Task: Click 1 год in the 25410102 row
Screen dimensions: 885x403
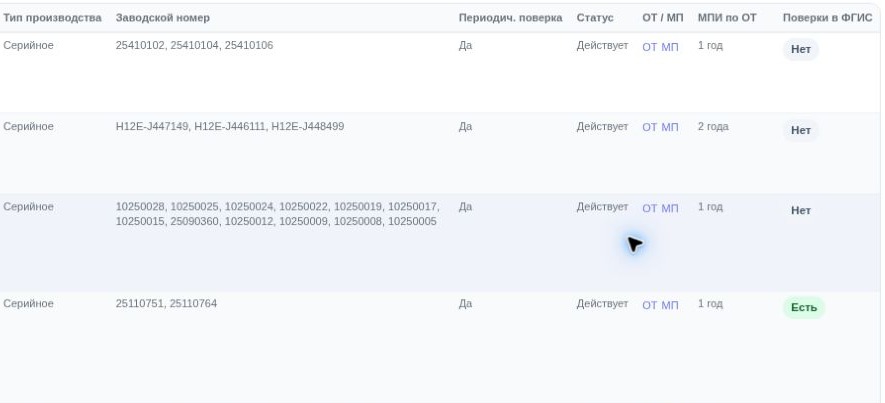Action: tap(710, 45)
